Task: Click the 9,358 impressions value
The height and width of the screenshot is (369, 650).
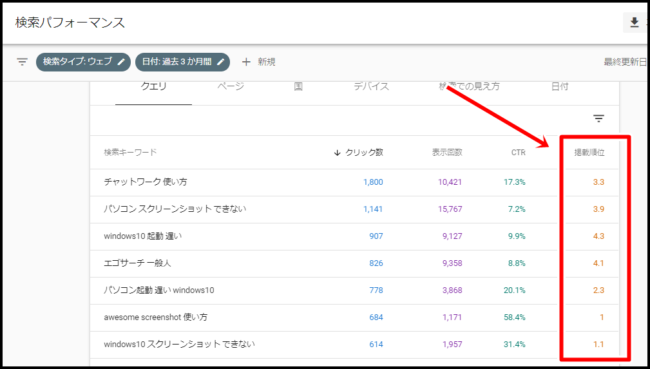Action: coord(452,263)
